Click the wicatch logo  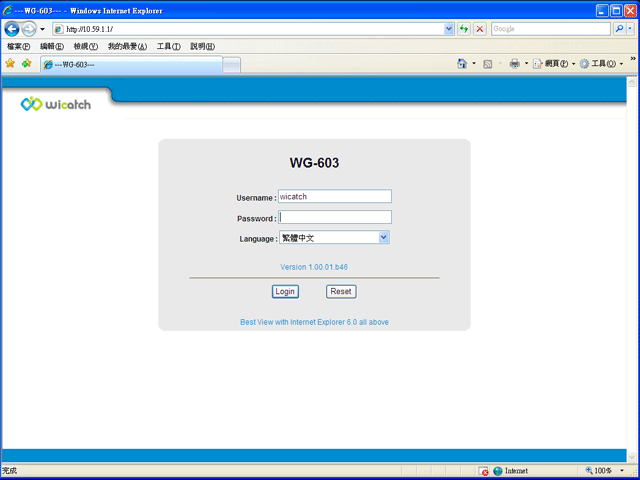coord(56,104)
